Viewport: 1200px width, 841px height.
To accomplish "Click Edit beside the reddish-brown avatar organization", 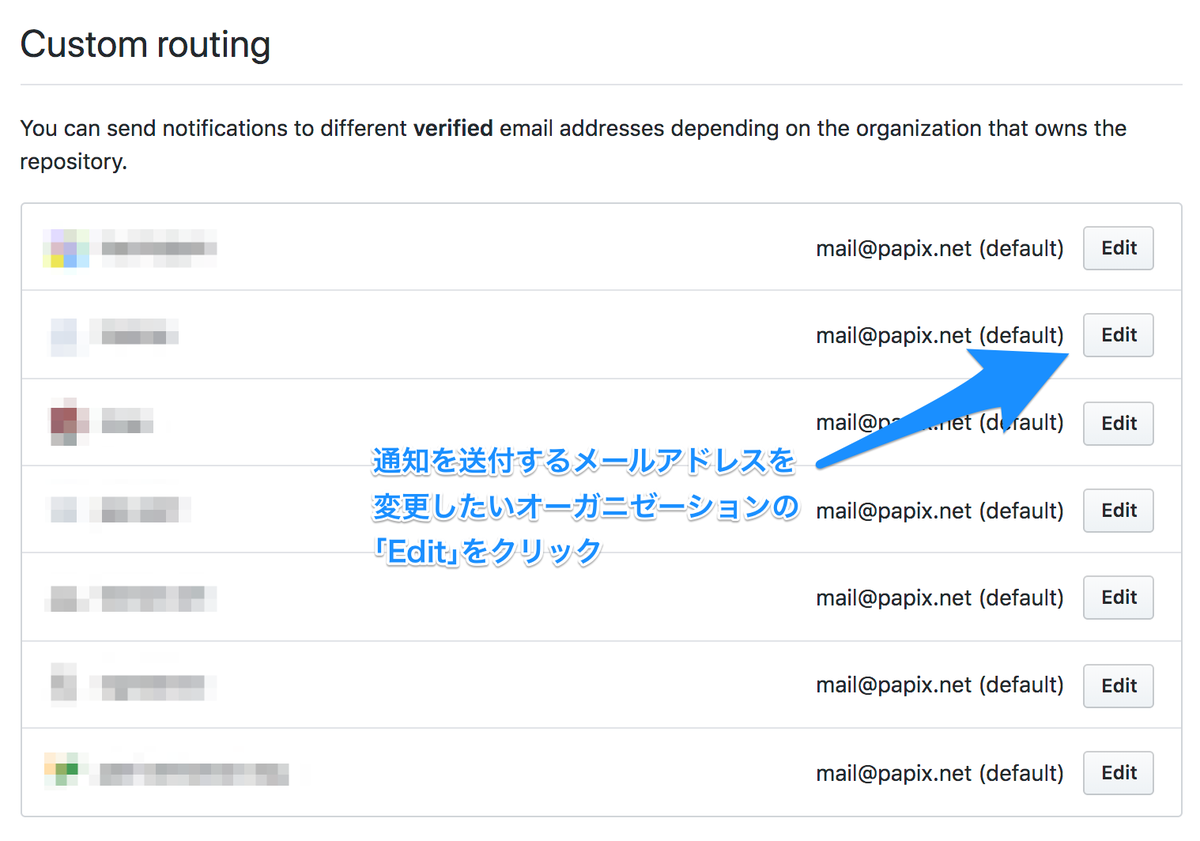I will 1118,423.
